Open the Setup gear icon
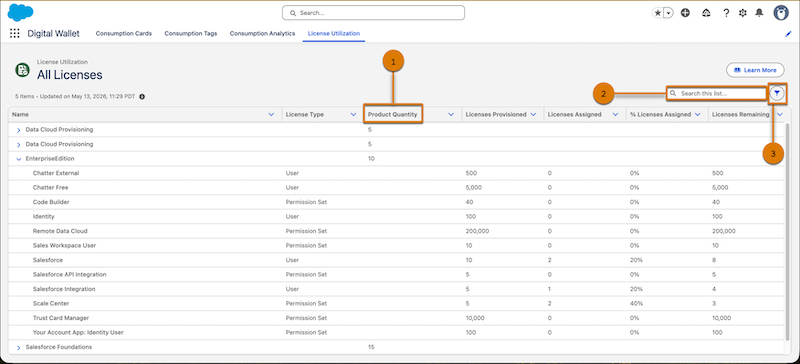The image size is (800, 364). coord(743,13)
